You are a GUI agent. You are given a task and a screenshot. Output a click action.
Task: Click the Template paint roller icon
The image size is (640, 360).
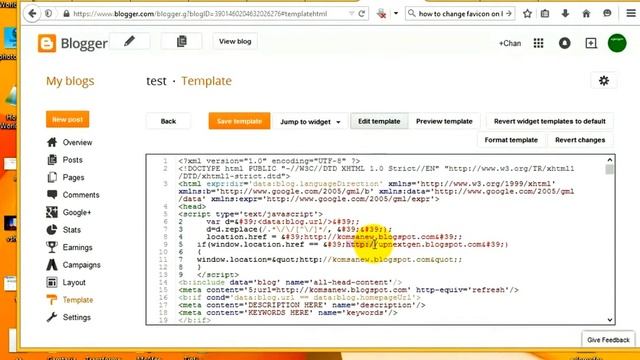point(52,300)
